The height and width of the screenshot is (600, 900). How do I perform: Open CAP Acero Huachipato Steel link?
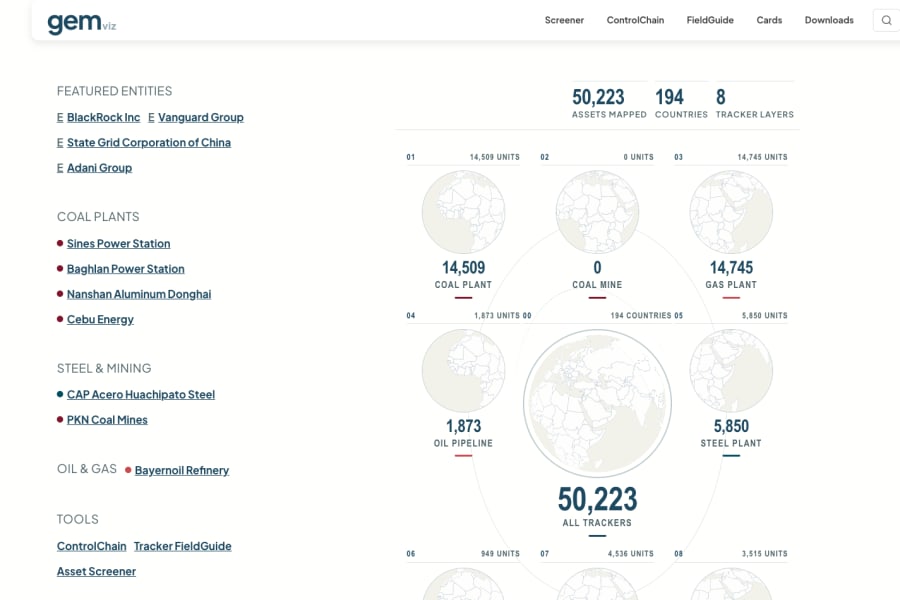[141, 394]
